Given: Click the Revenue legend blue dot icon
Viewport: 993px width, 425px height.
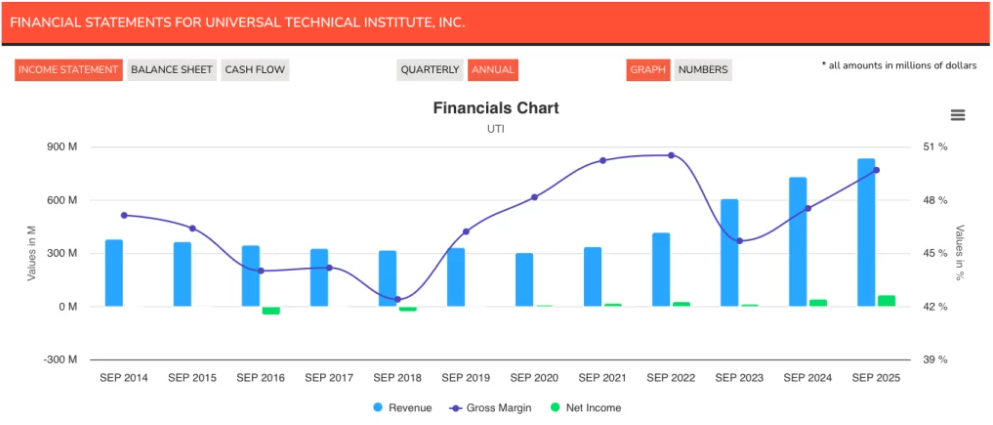Looking at the screenshot, I should (x=377, y=408).
